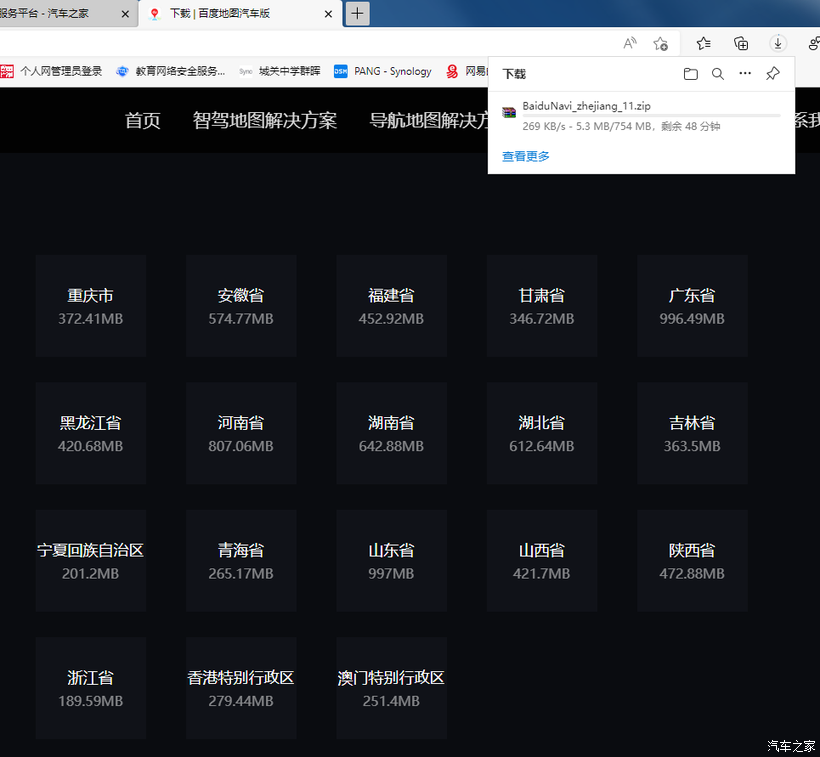Image resolution: width=820 pixels, height=757 pixels.
Task: Open a new browser tab
Action: [357, 14]
